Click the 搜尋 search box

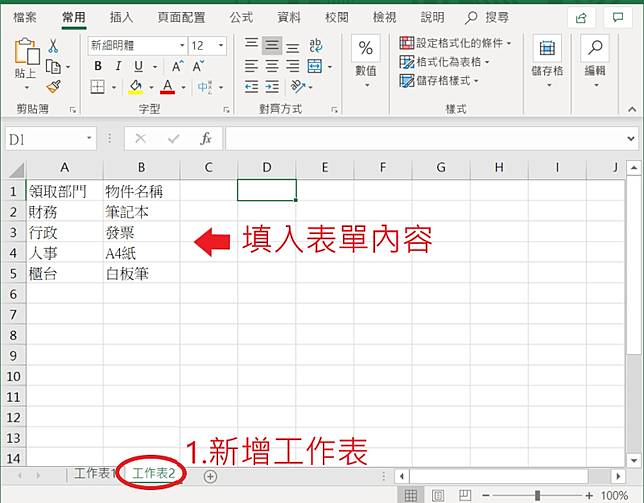pyautogui.click(x=487, y=17)
